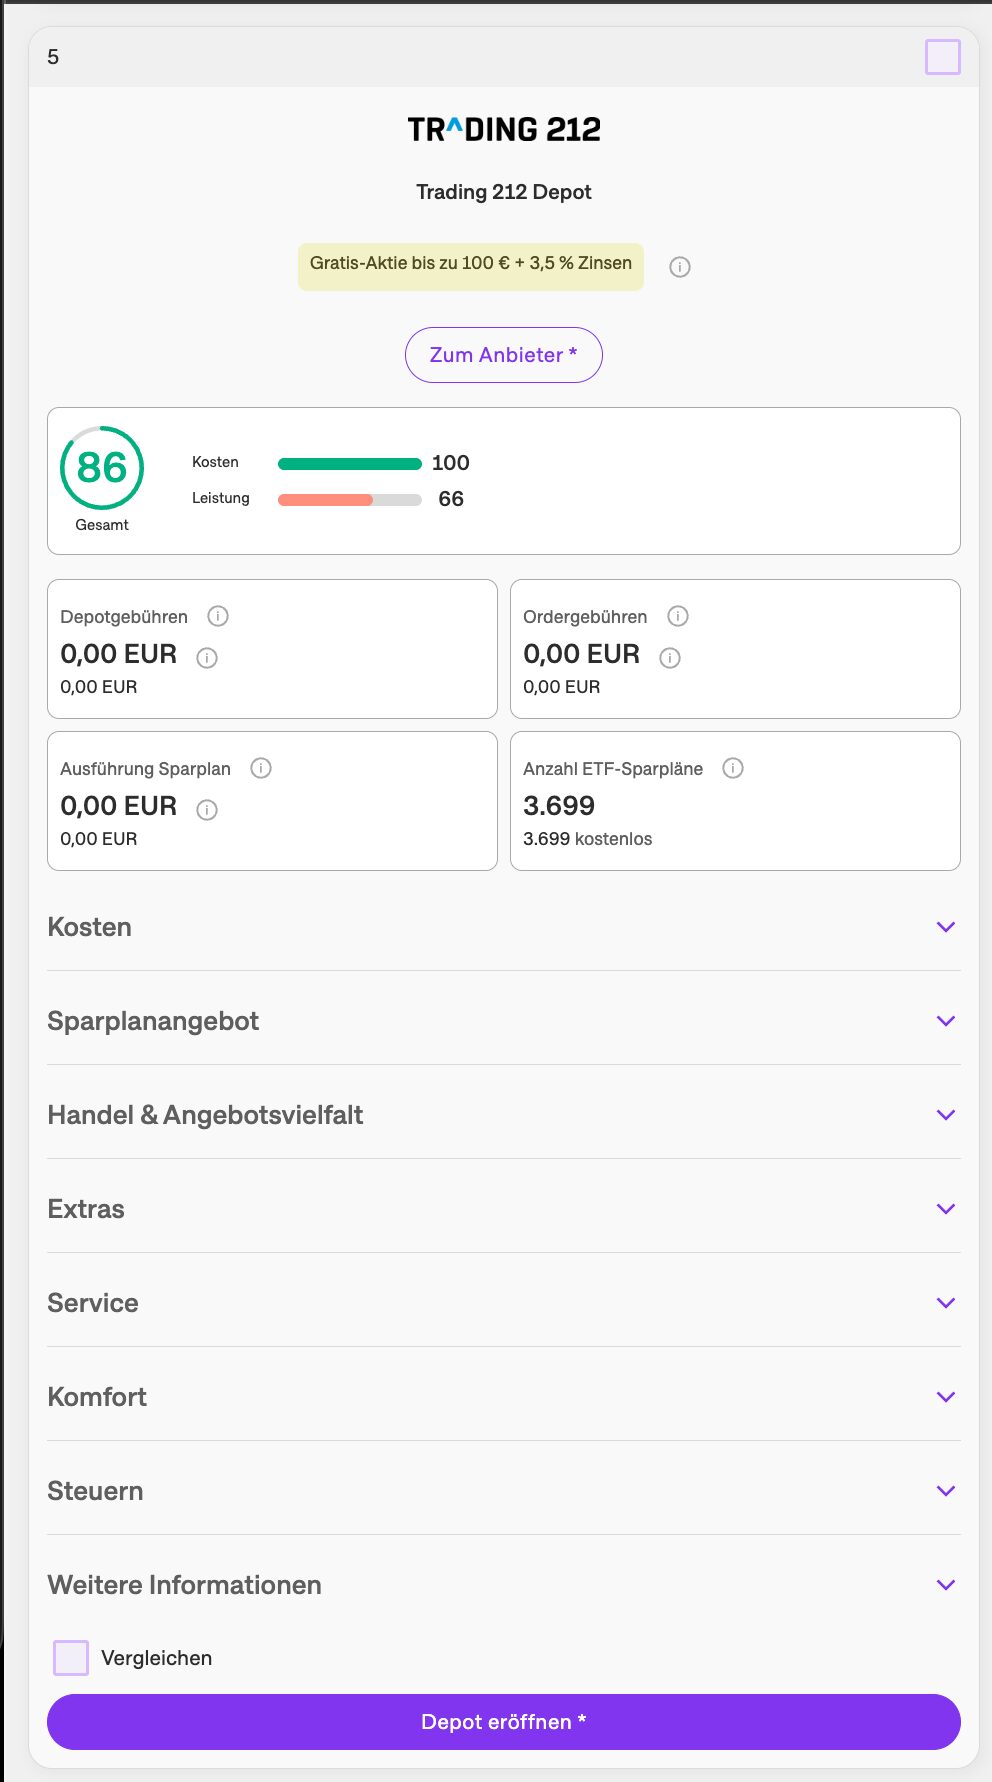The image size is (992, 1782).
Task: Click the Leistung score value 66
Action: pyautogui.click(x=451, y=499)
